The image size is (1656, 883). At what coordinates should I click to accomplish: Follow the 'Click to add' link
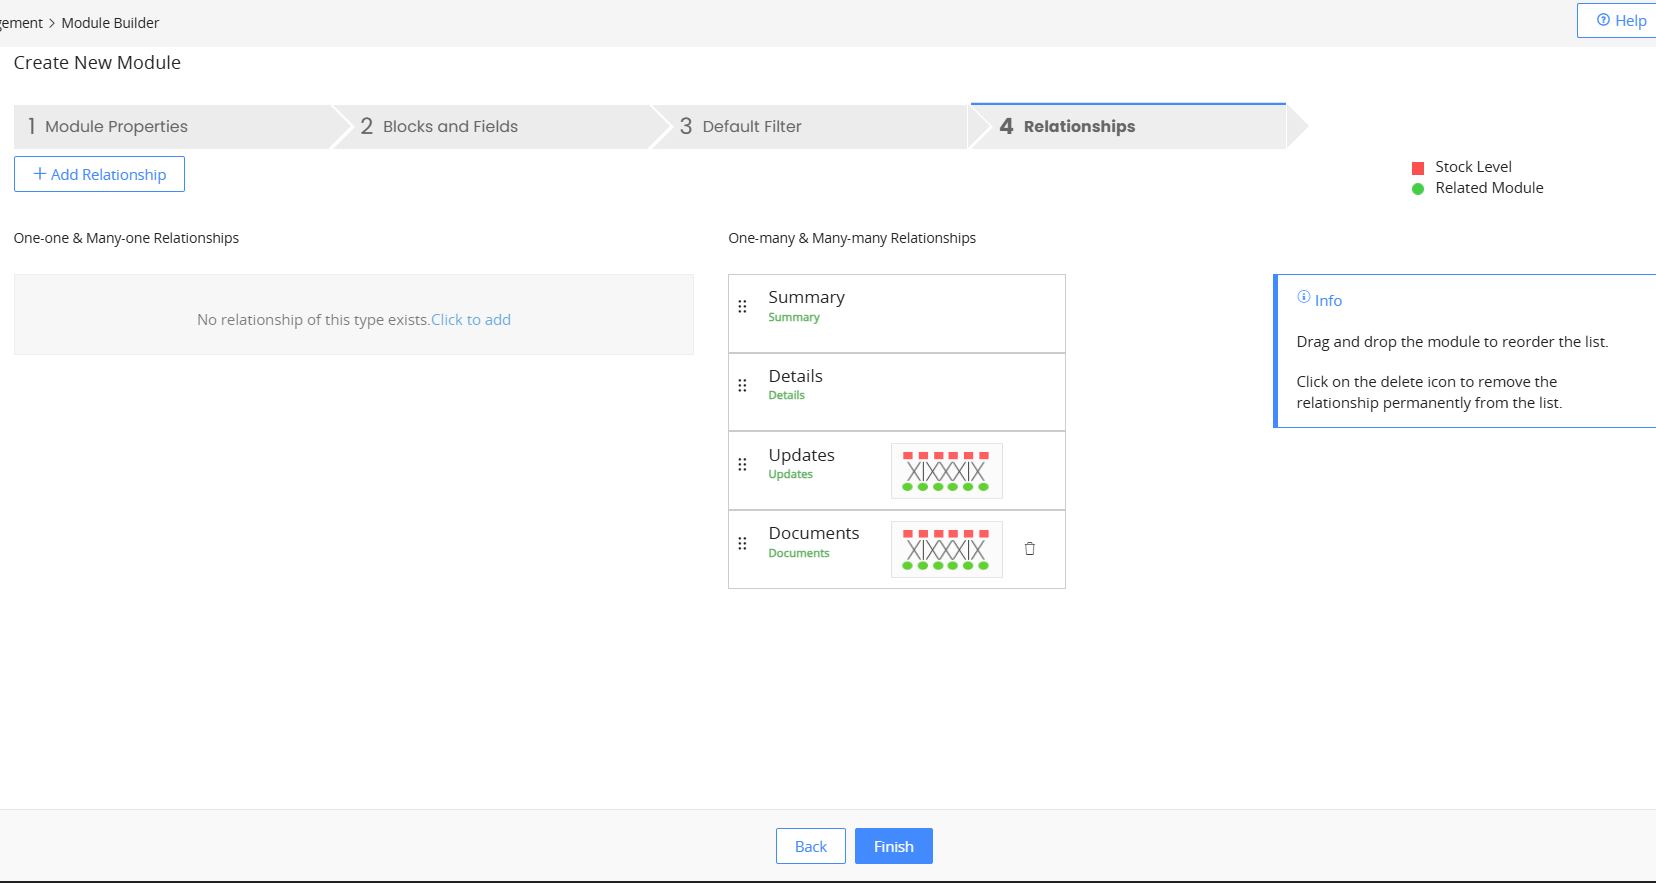click(x=470, y=320)
